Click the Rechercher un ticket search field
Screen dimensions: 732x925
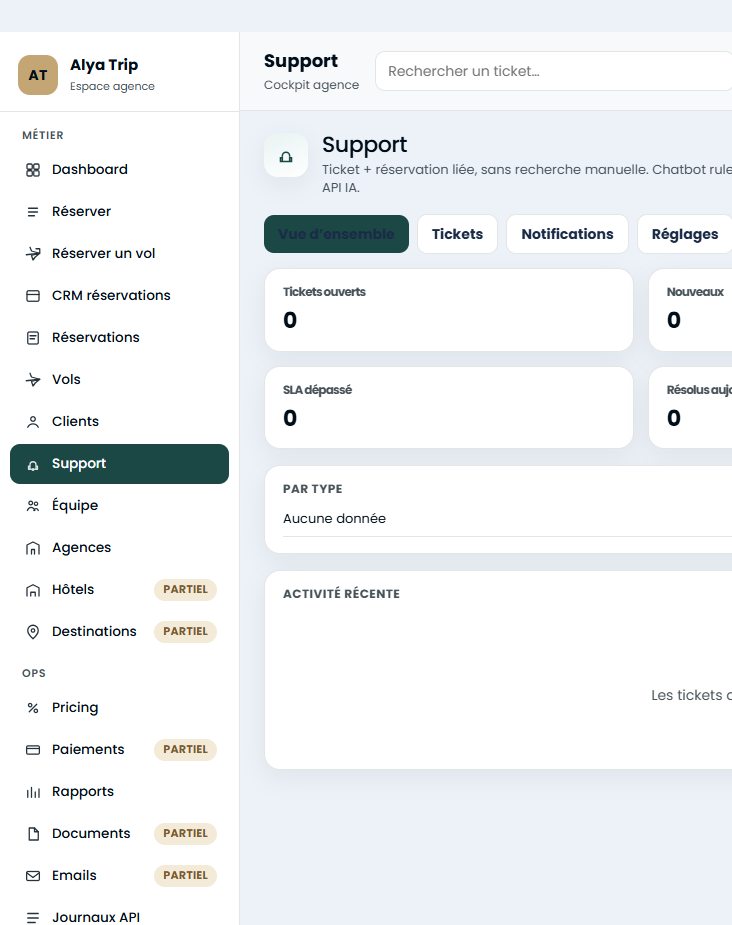pos(553,71)
